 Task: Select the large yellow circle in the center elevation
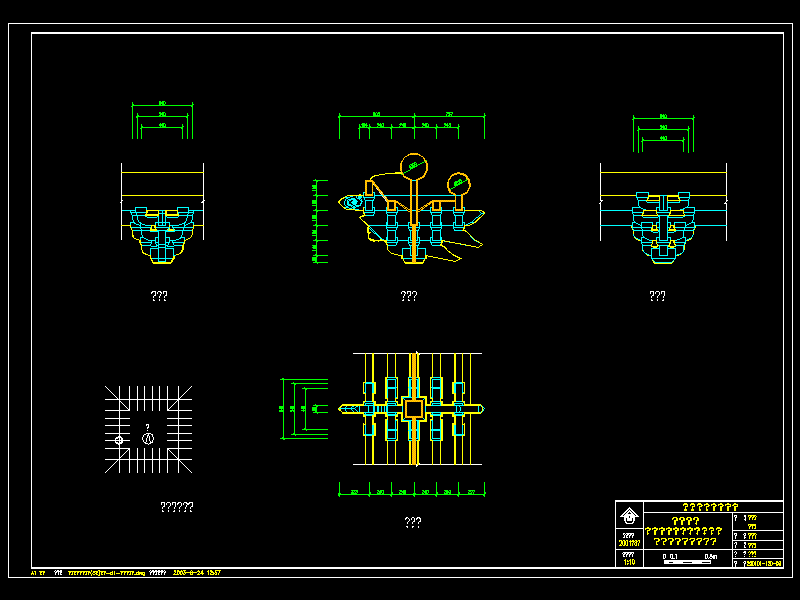[414, 166]
